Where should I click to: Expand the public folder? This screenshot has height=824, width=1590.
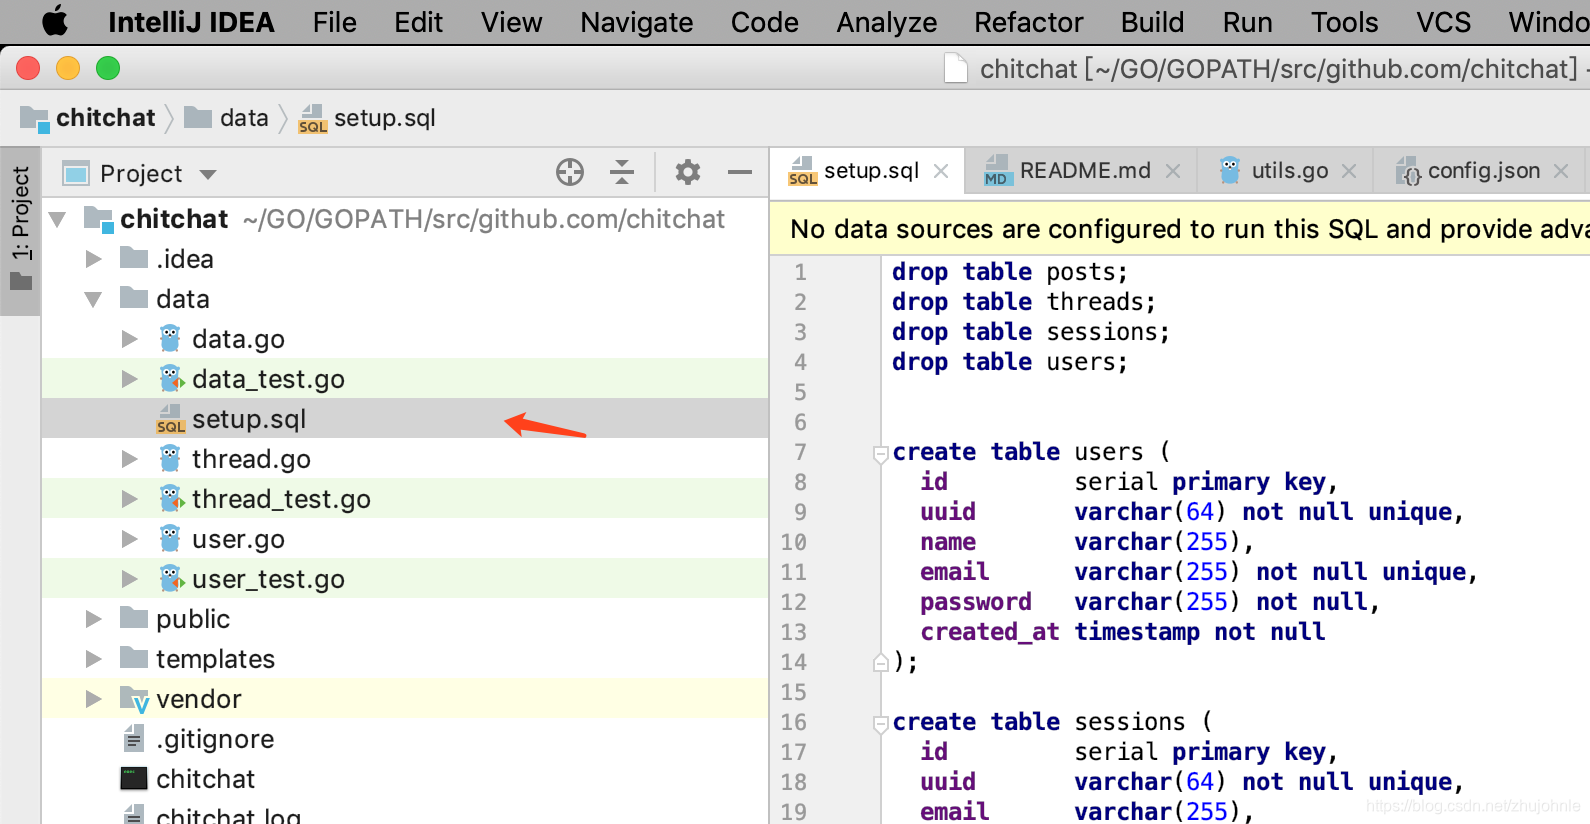[x=94, y=619]
